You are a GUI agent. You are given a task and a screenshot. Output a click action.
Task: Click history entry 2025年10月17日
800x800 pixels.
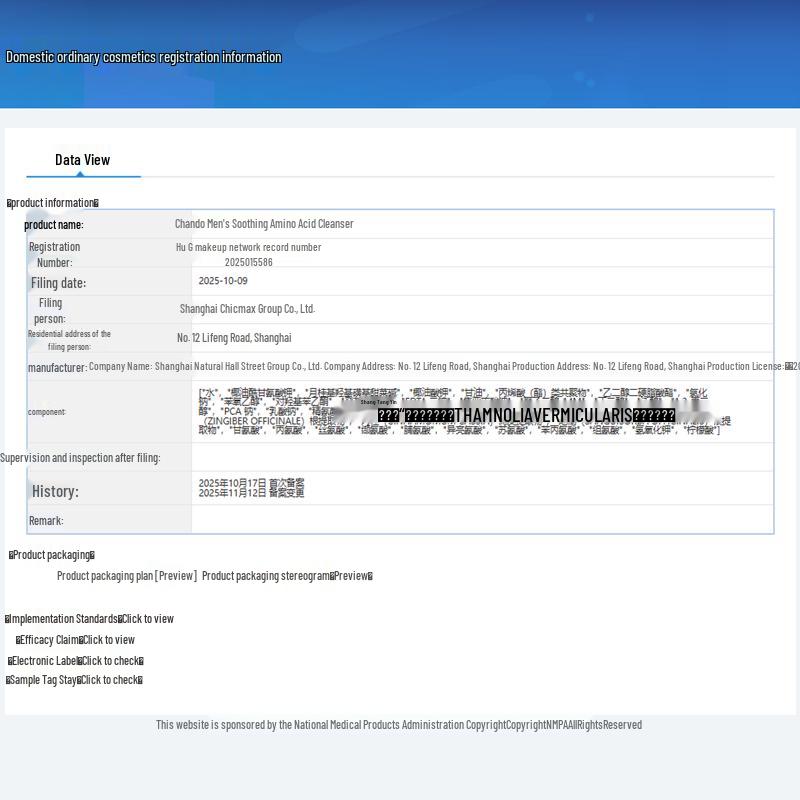pos(251,483)
